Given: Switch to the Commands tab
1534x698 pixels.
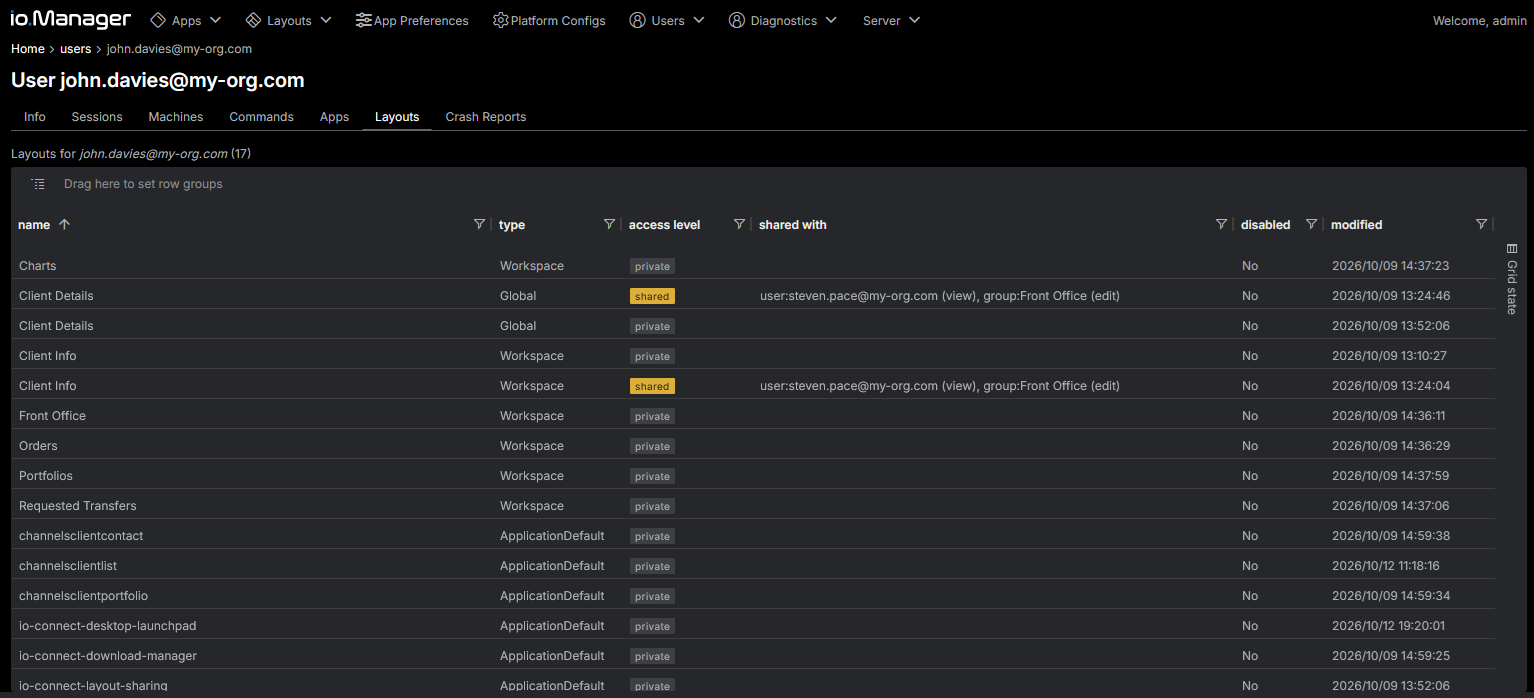Looking at the screenshot, I should coord(262,117).
